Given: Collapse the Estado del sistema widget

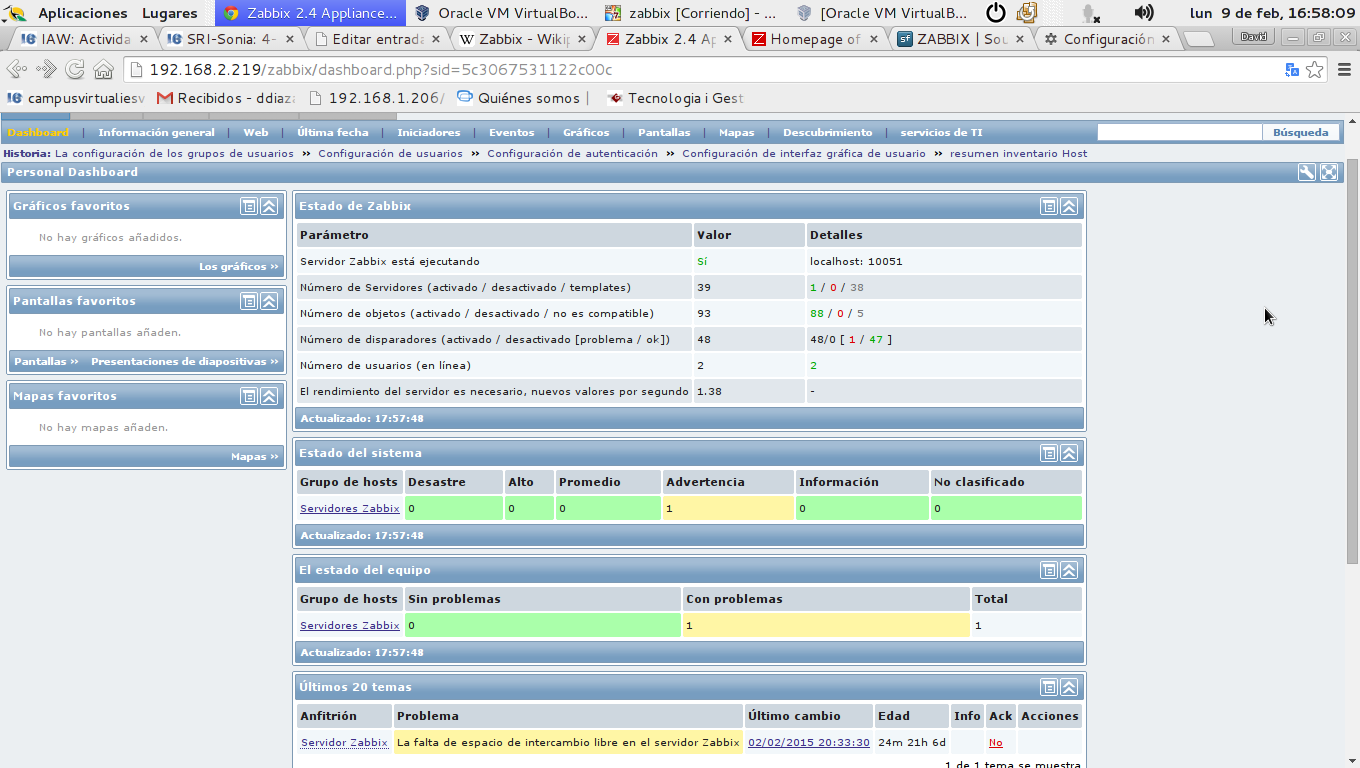Looking at the screenshot, I should click(1069, 453).
